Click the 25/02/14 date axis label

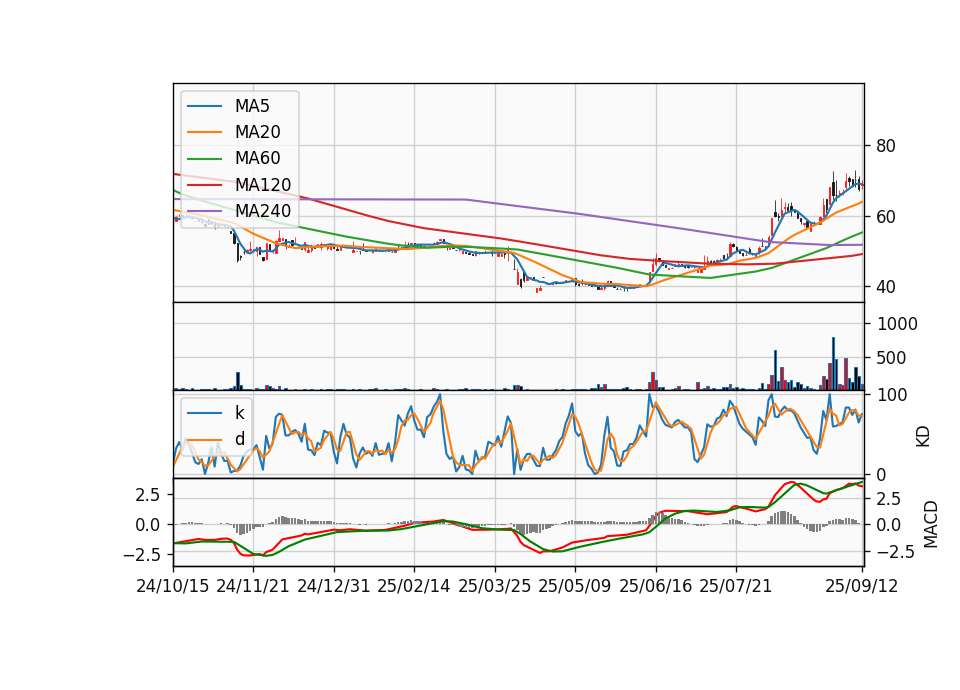(414, 586)
